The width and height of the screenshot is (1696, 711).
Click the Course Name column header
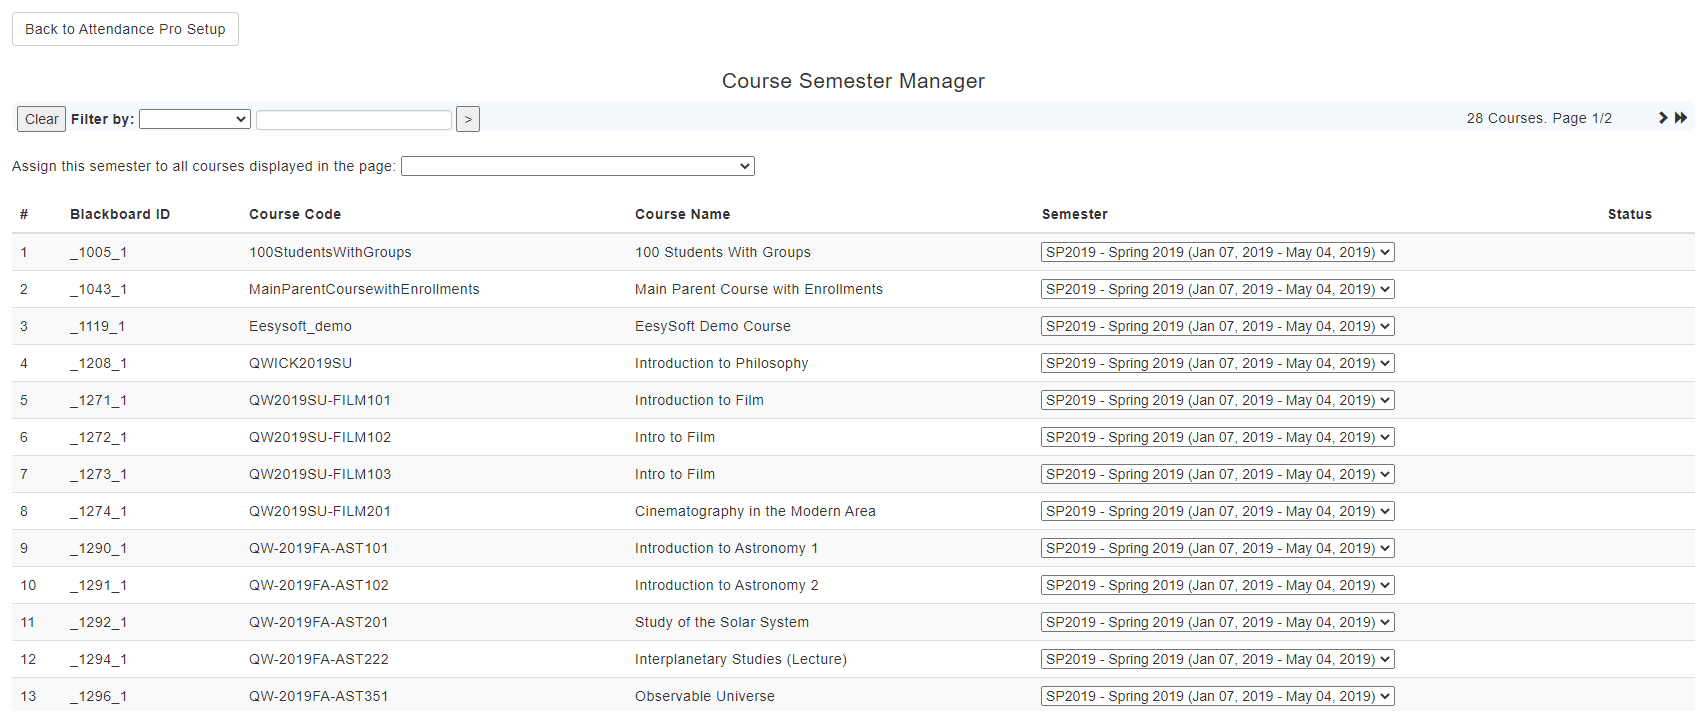(x=682, y=214)
